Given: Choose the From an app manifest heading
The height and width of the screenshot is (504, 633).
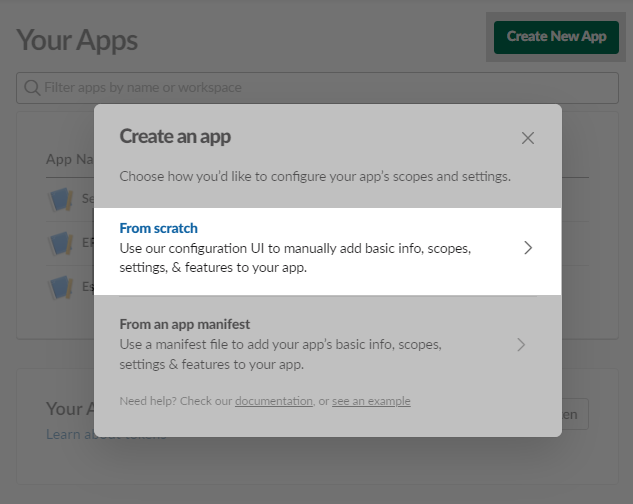Looking at the screenshot, I should 184,324.
